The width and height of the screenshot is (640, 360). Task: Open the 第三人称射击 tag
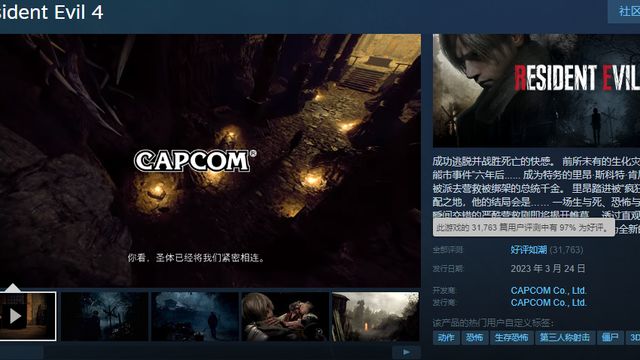[x=564, y=338]
